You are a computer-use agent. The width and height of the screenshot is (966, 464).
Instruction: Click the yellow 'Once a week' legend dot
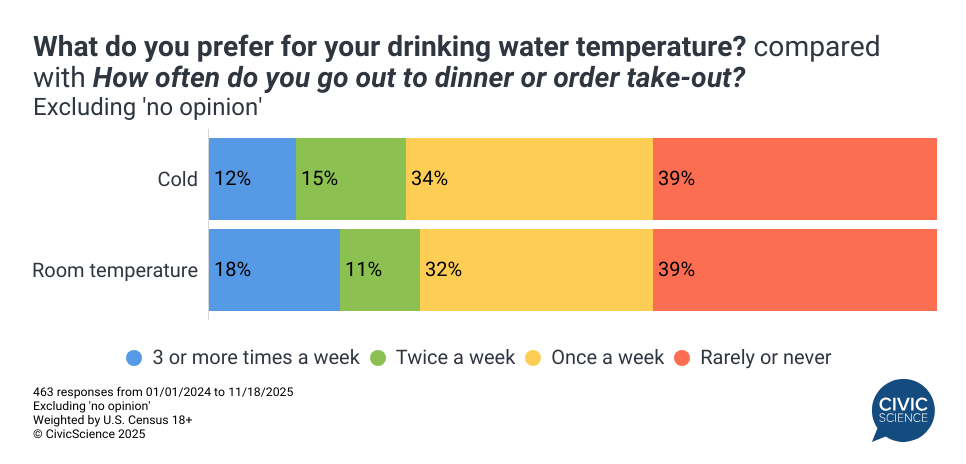click(x=533, y=357)
